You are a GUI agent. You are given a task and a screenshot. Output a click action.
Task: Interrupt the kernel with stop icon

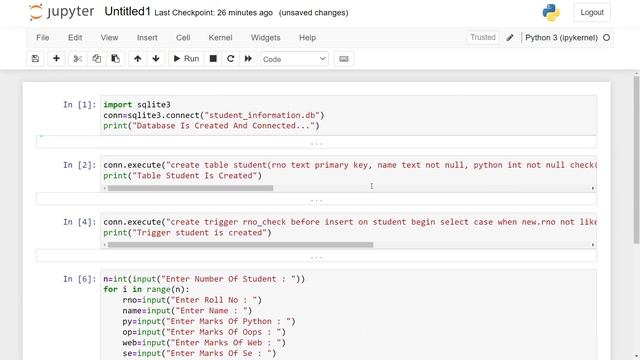[213, 59]
